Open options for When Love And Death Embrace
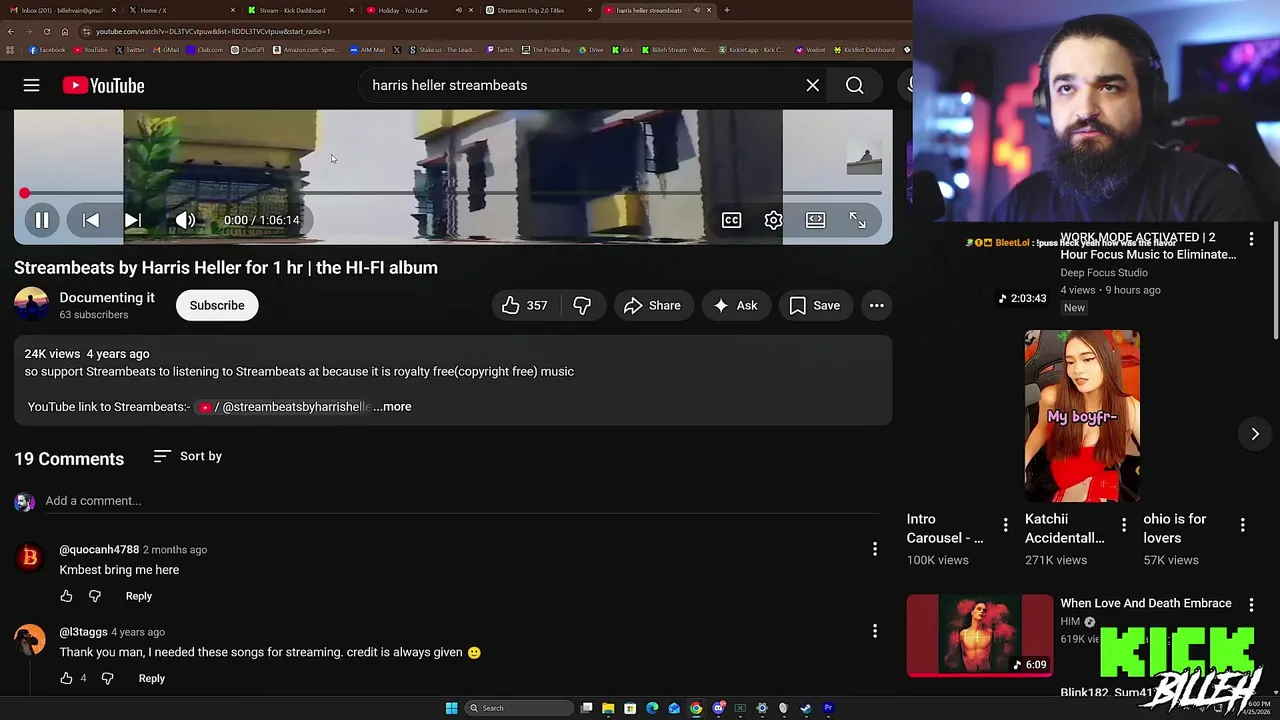The width and height of the screenshot is (1280, 720). (1251, 604)
